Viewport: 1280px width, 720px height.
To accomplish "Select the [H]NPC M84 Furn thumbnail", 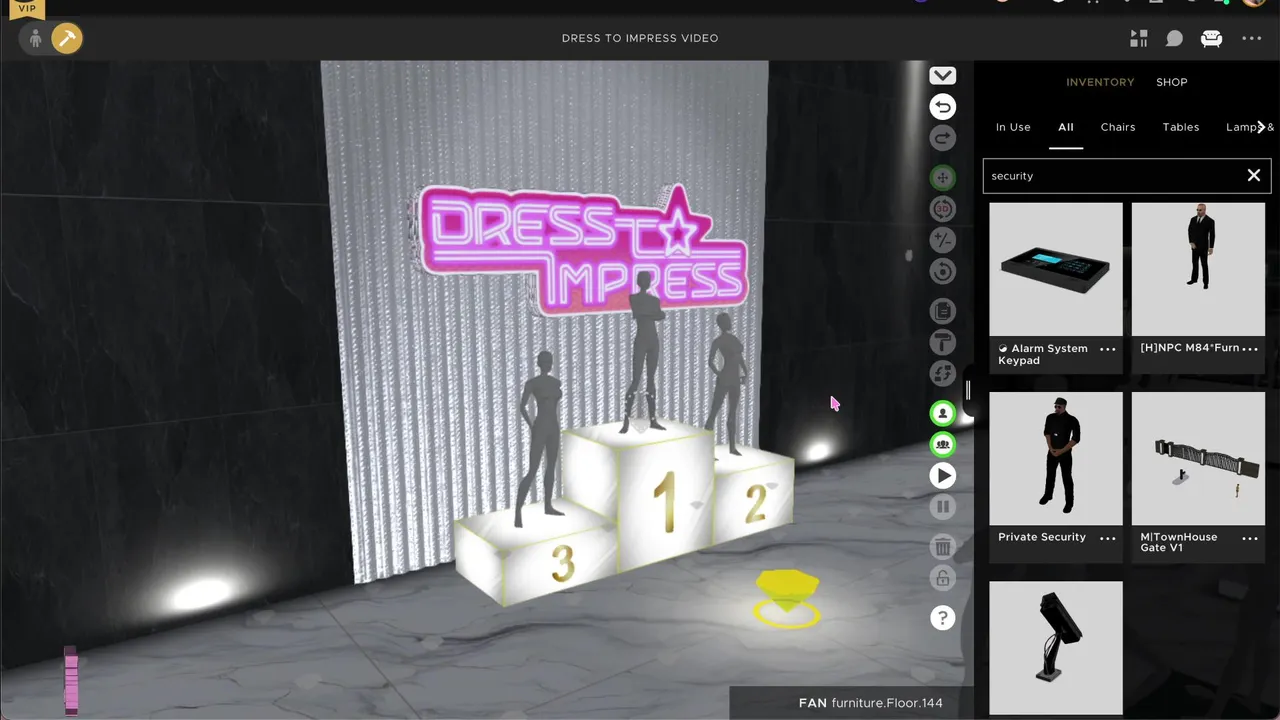I will coord(1198,269).
